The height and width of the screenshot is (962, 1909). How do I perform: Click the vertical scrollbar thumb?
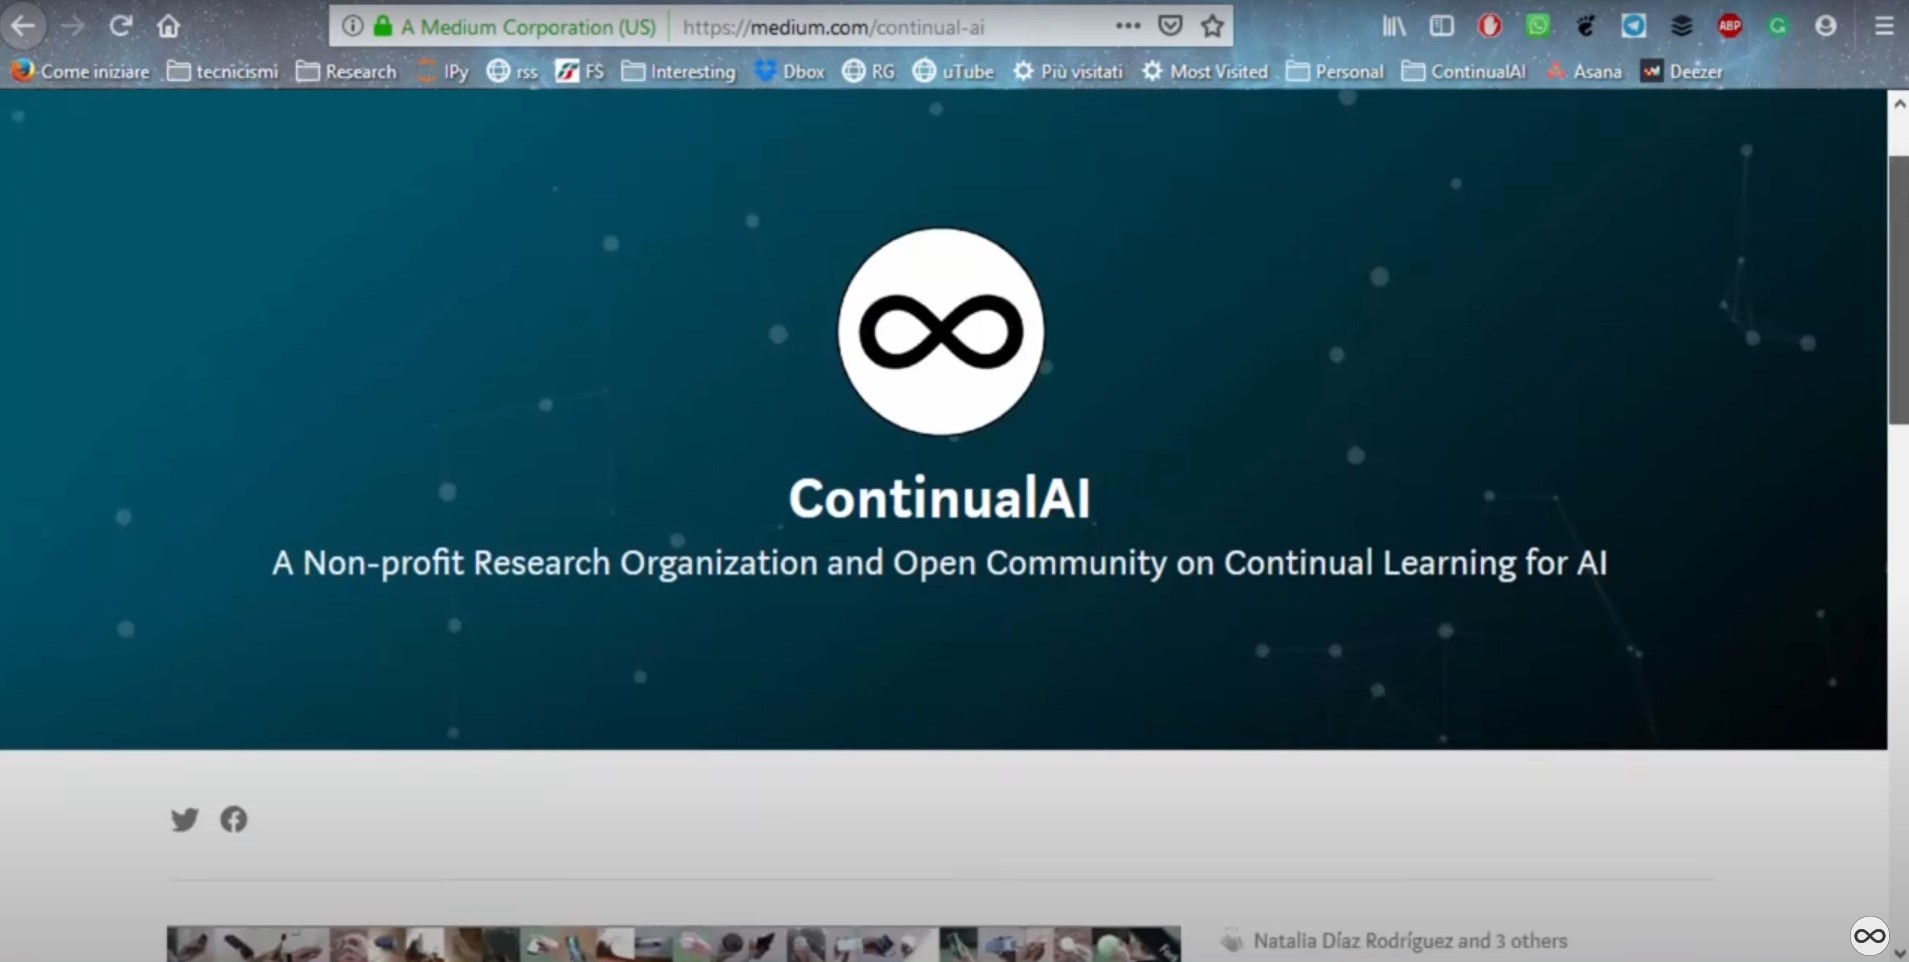click(x=1898, y=290)
